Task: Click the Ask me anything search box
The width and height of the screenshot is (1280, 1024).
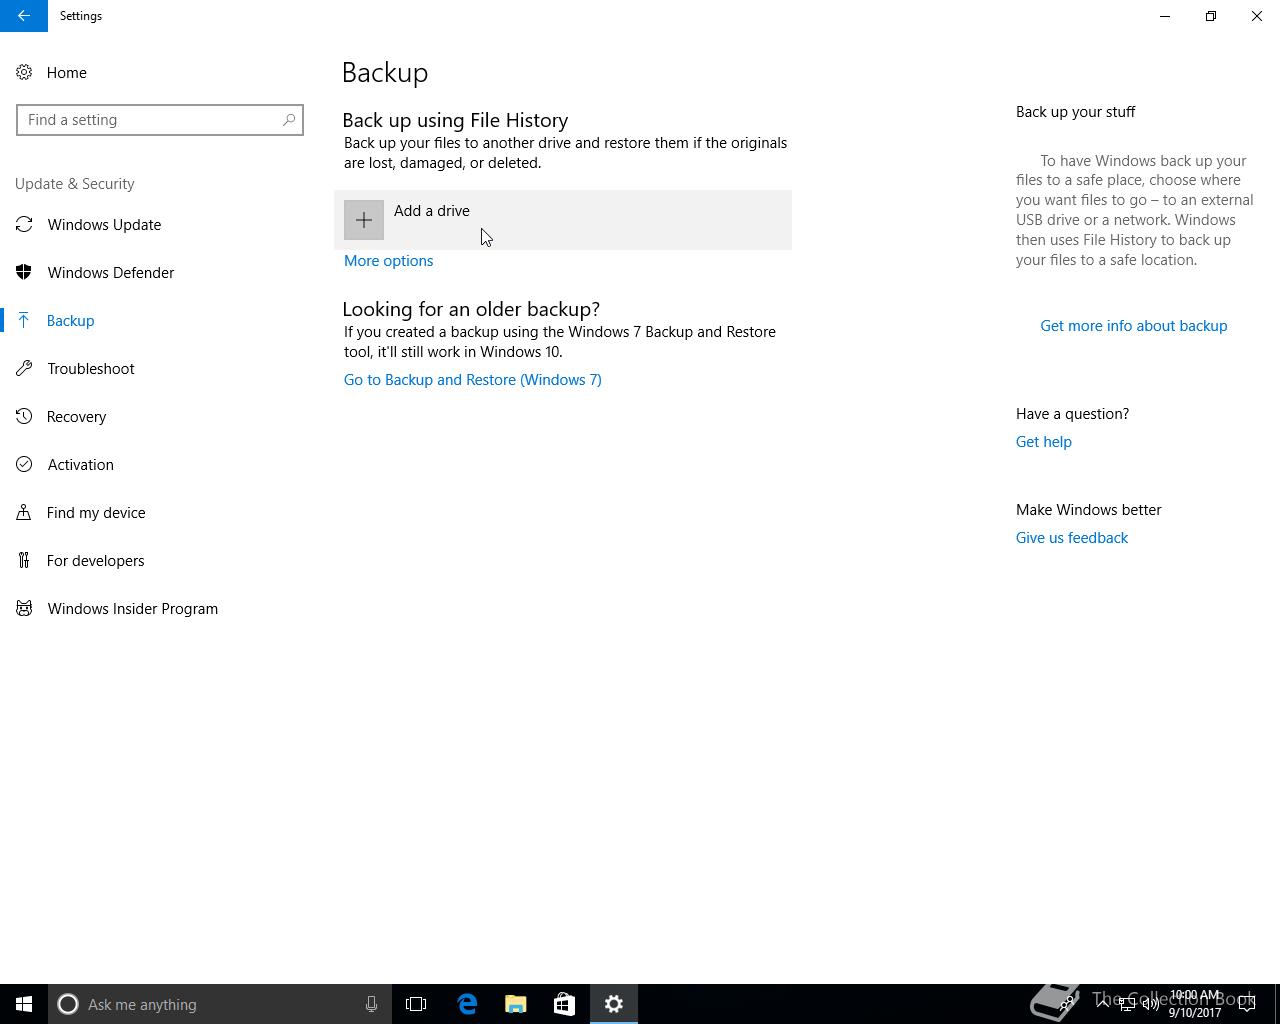Action: pos(220,1004)
